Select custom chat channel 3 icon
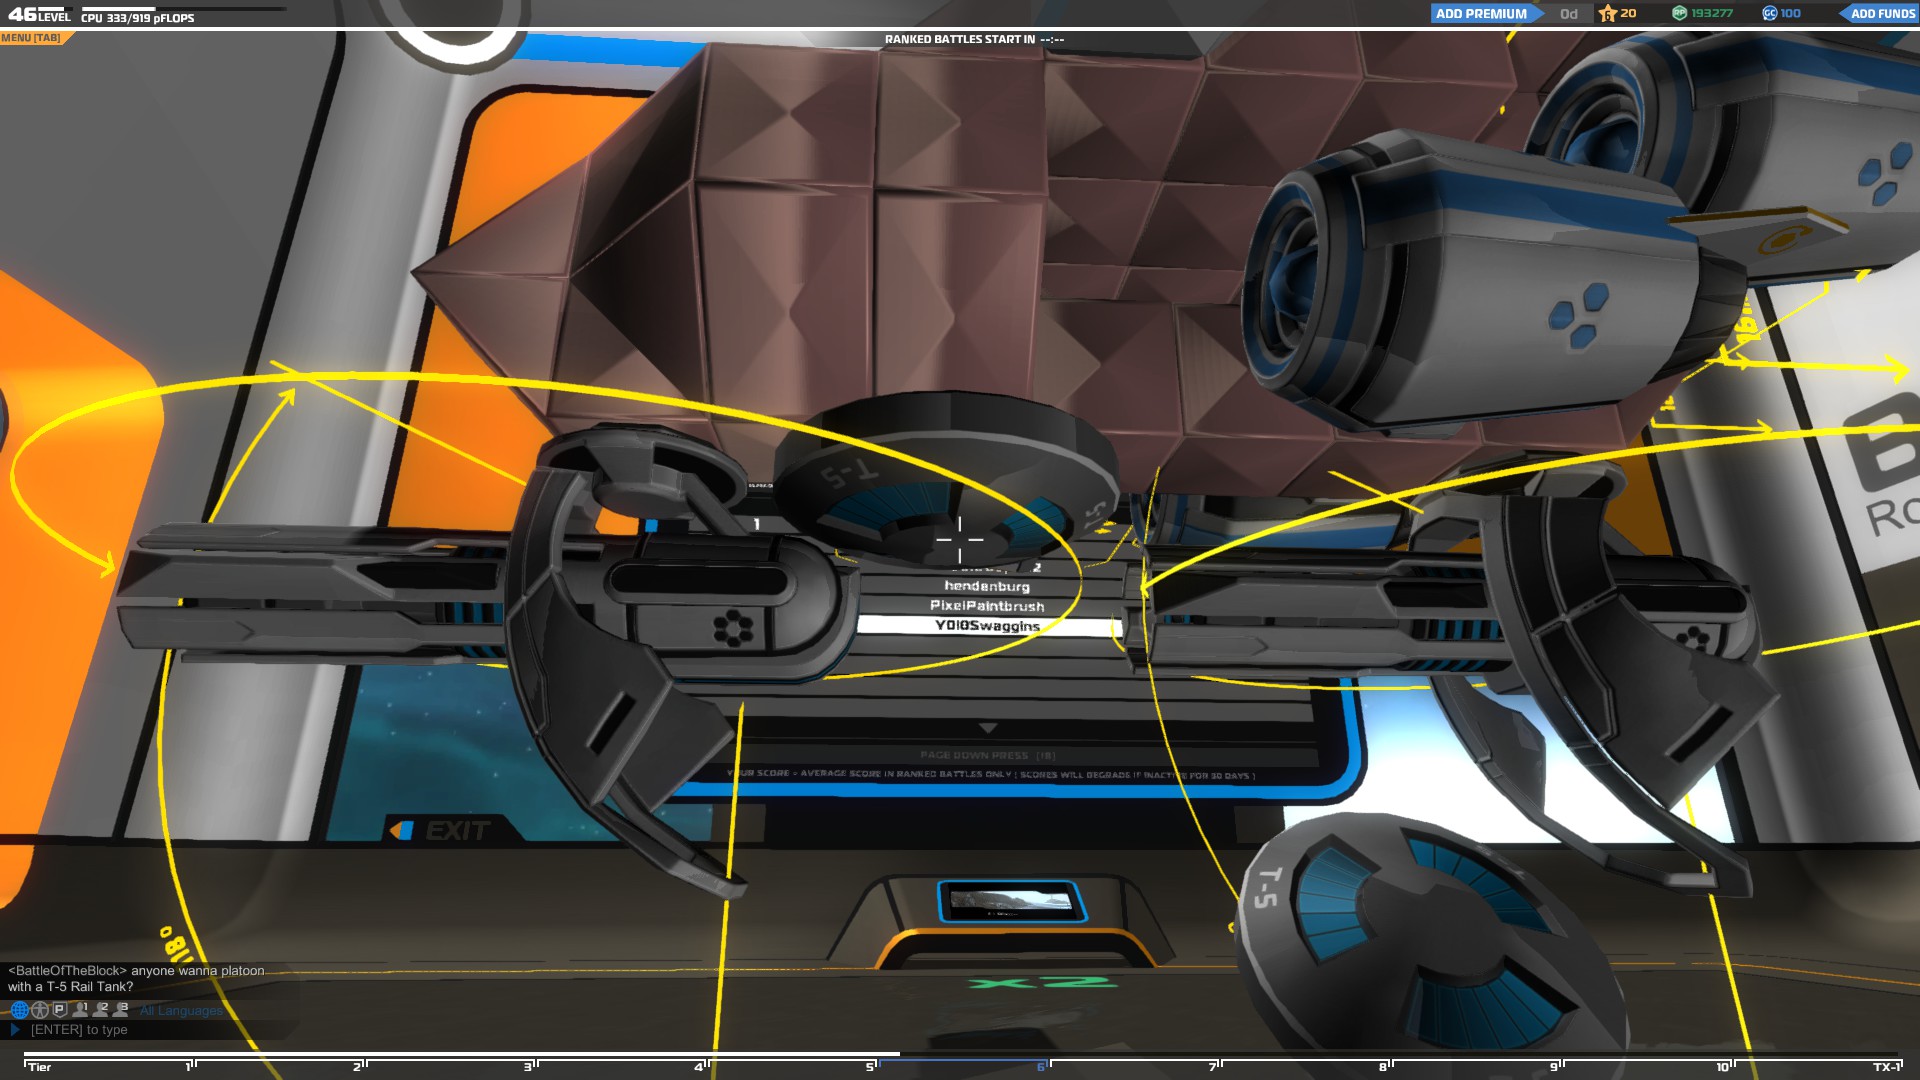The width and height of the screenshot is (1920, 1080). [121, 1010]
